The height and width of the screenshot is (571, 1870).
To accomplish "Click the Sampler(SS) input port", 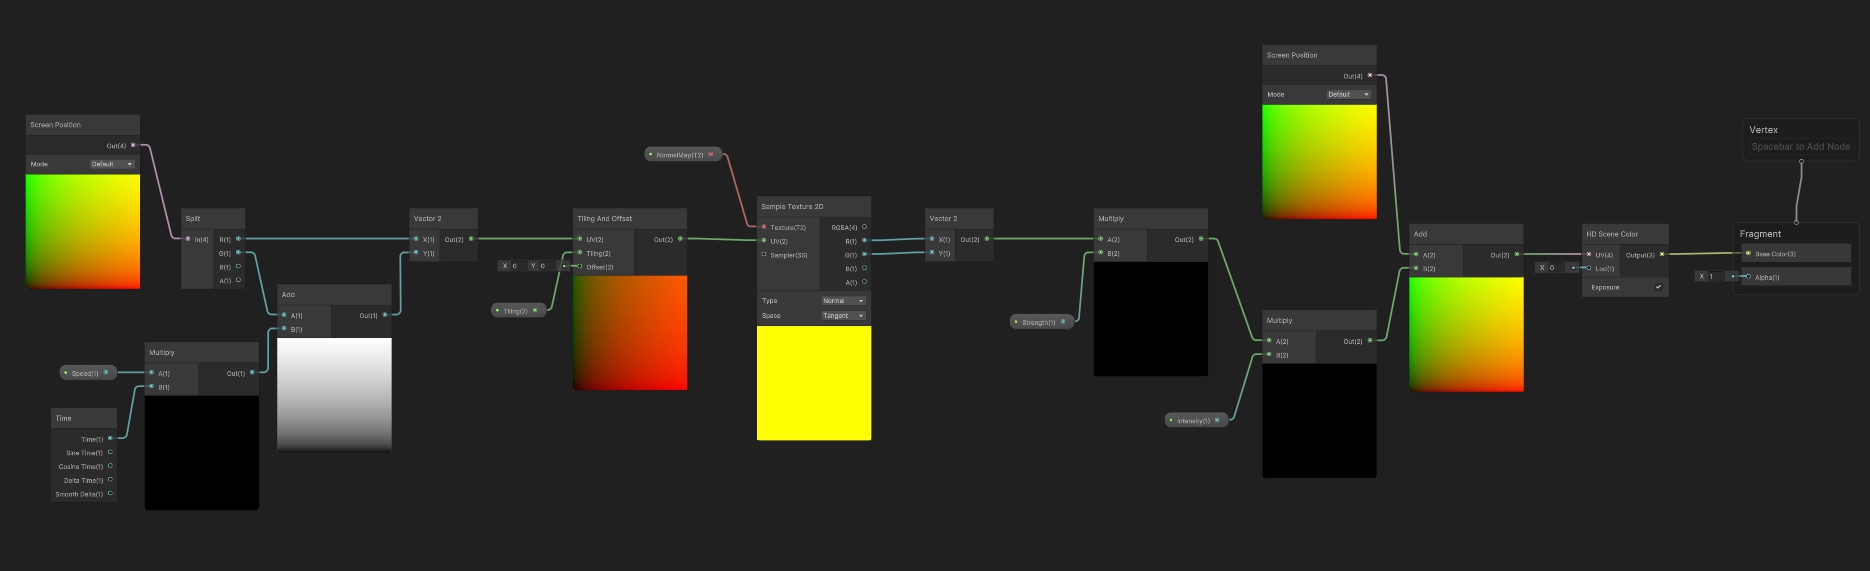I will tap(764, 255).
